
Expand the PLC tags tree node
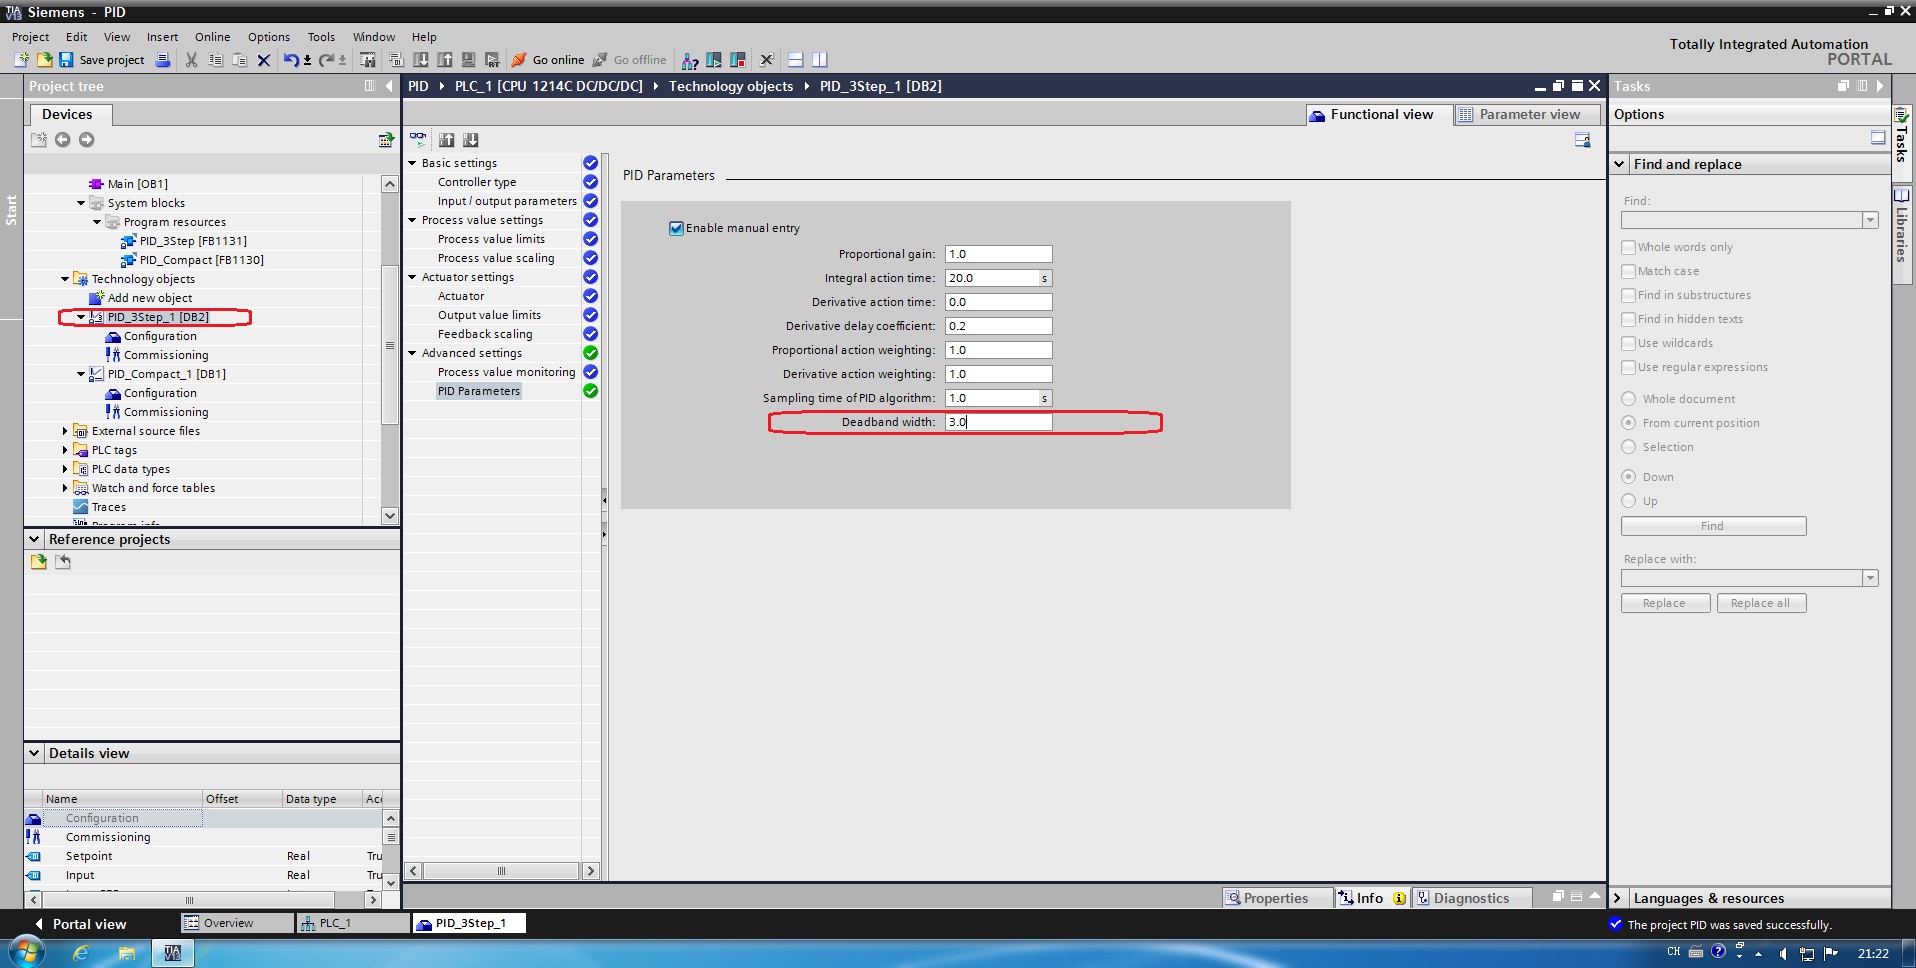(65, 450)
